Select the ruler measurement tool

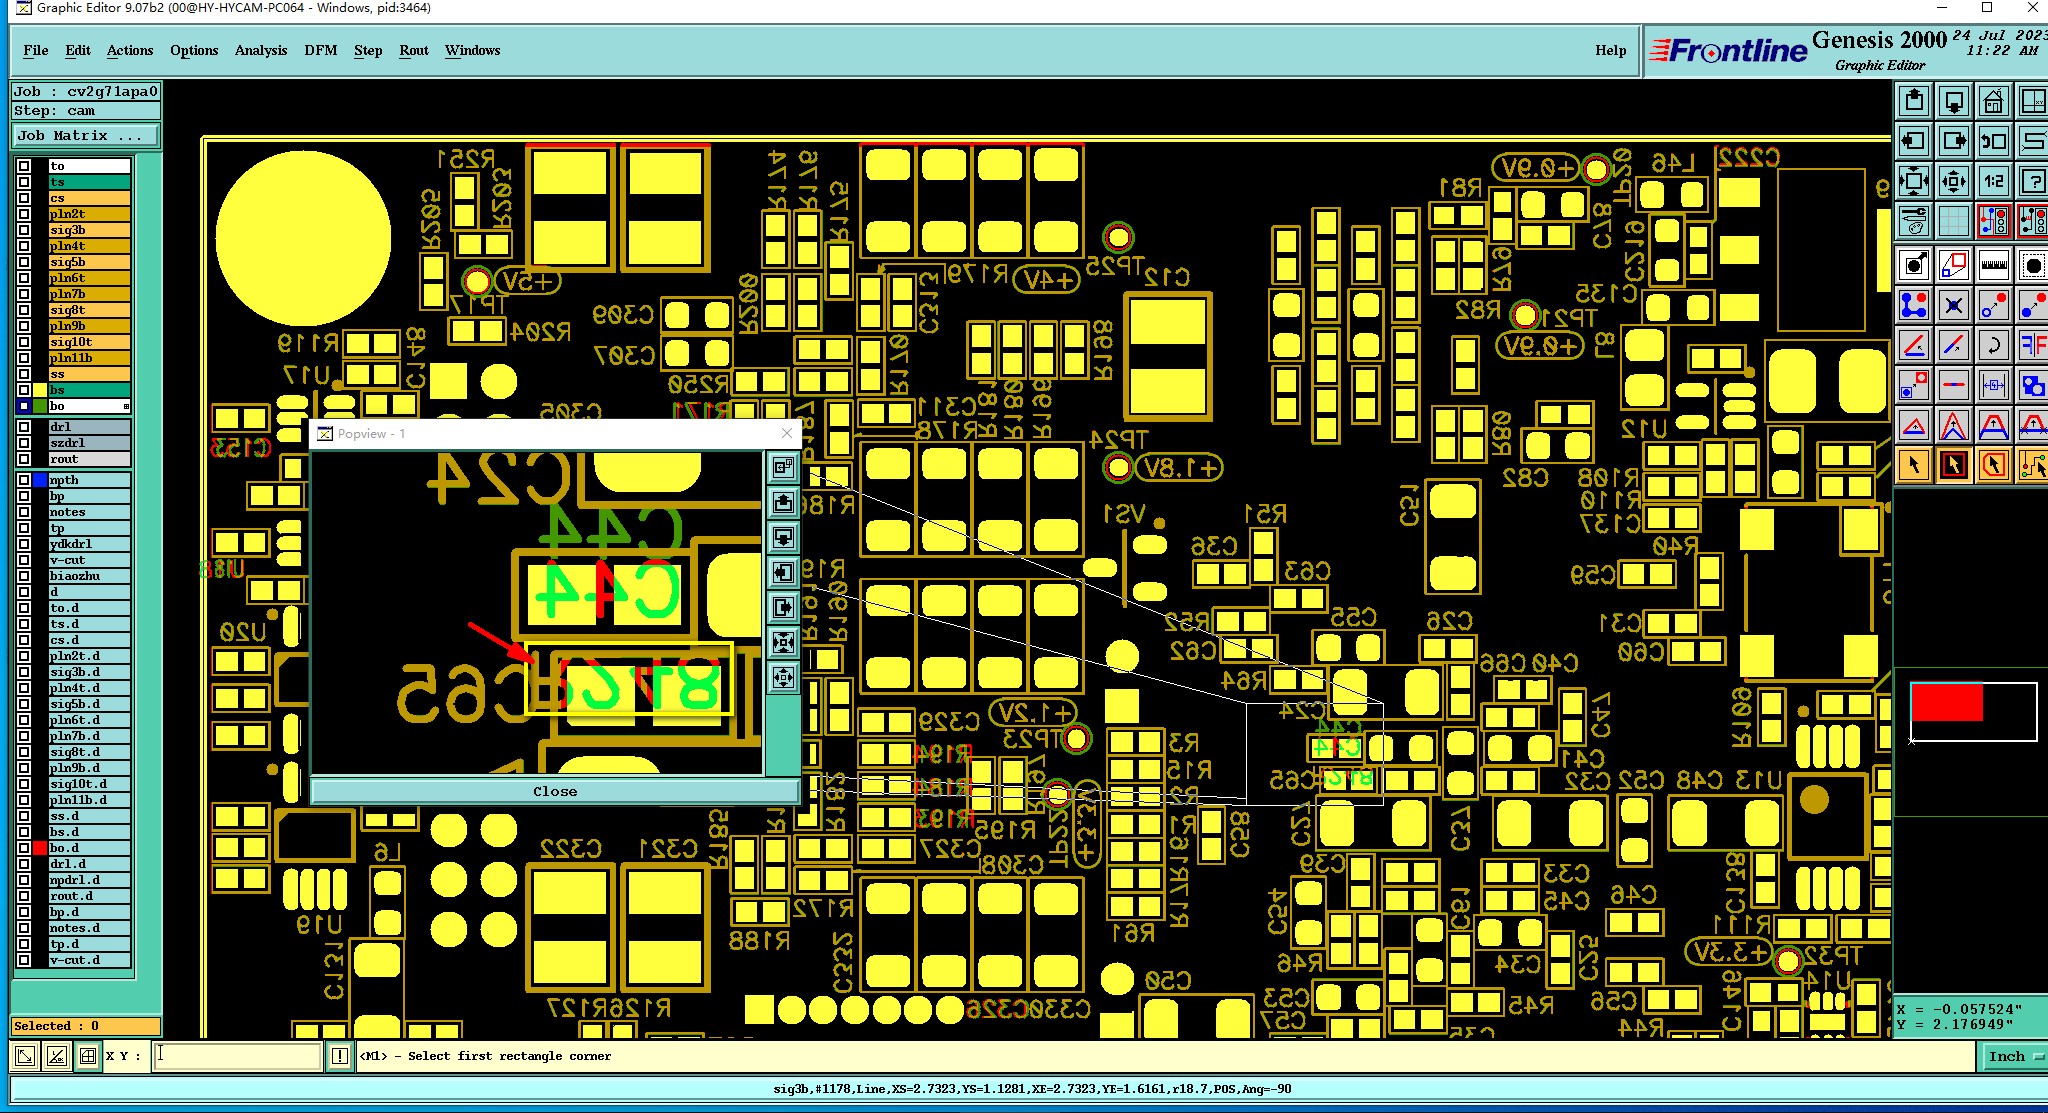1993,265
